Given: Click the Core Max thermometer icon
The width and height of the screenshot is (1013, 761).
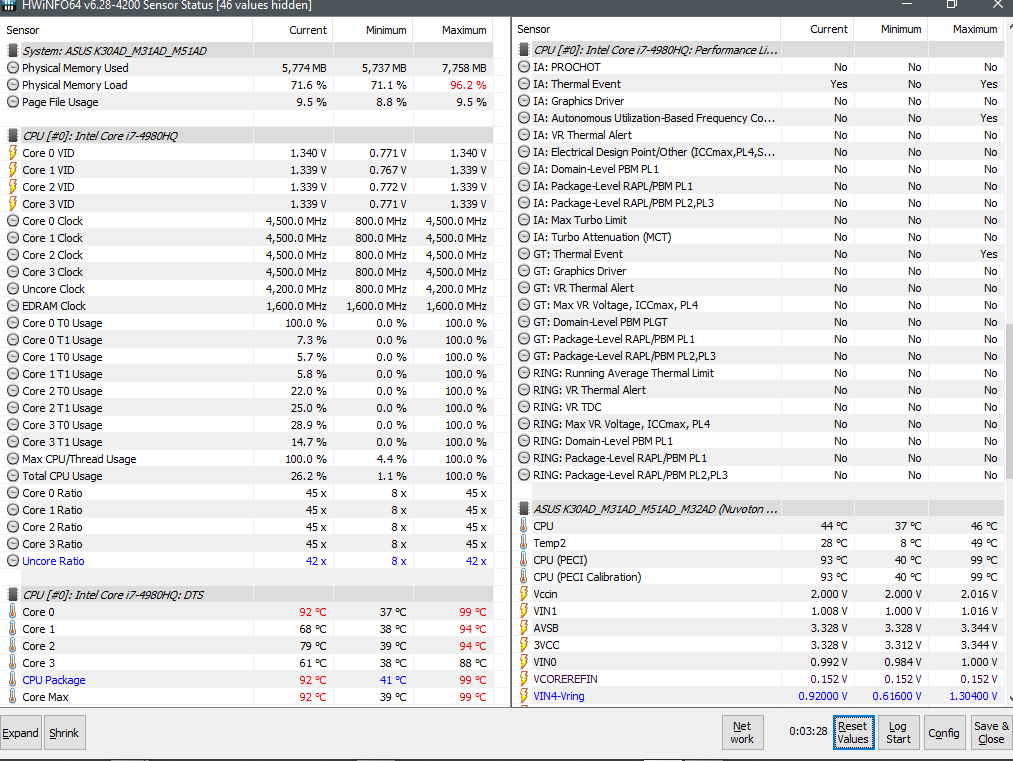Looking at the screenshot, I should (12, 697).
